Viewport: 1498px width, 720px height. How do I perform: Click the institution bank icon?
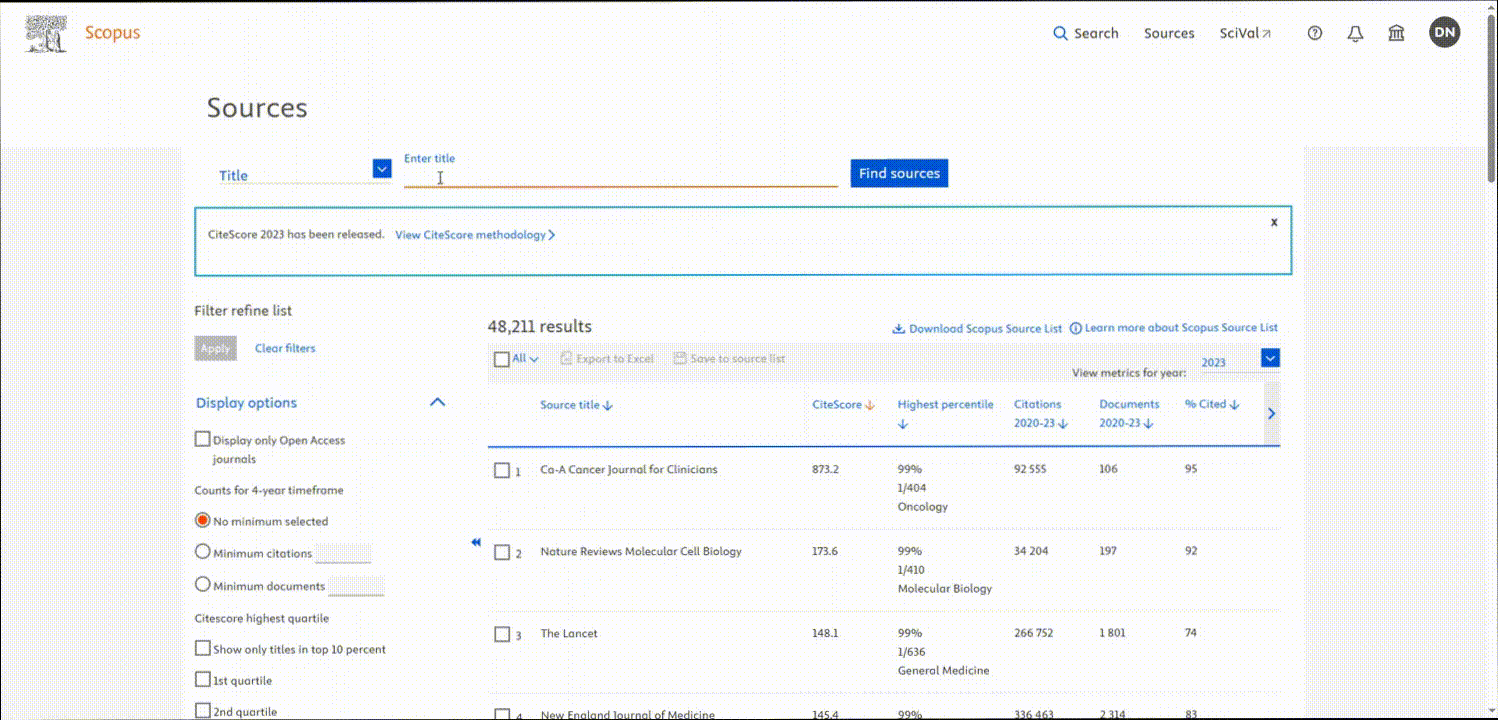(x=1396, y=33)
